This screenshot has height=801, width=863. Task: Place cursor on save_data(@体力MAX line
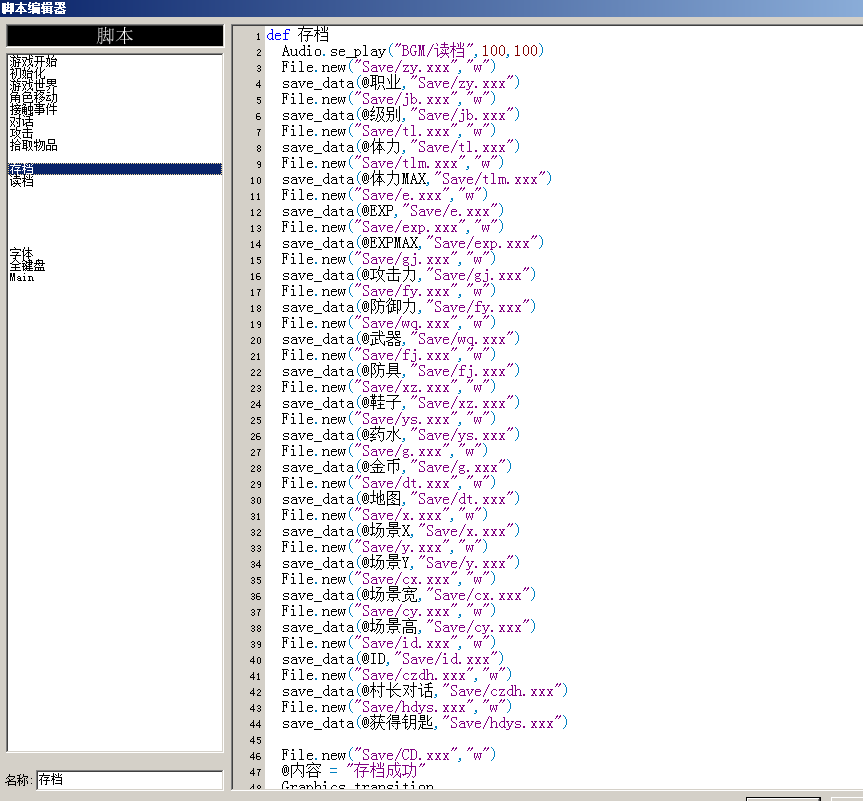point(417,179)
